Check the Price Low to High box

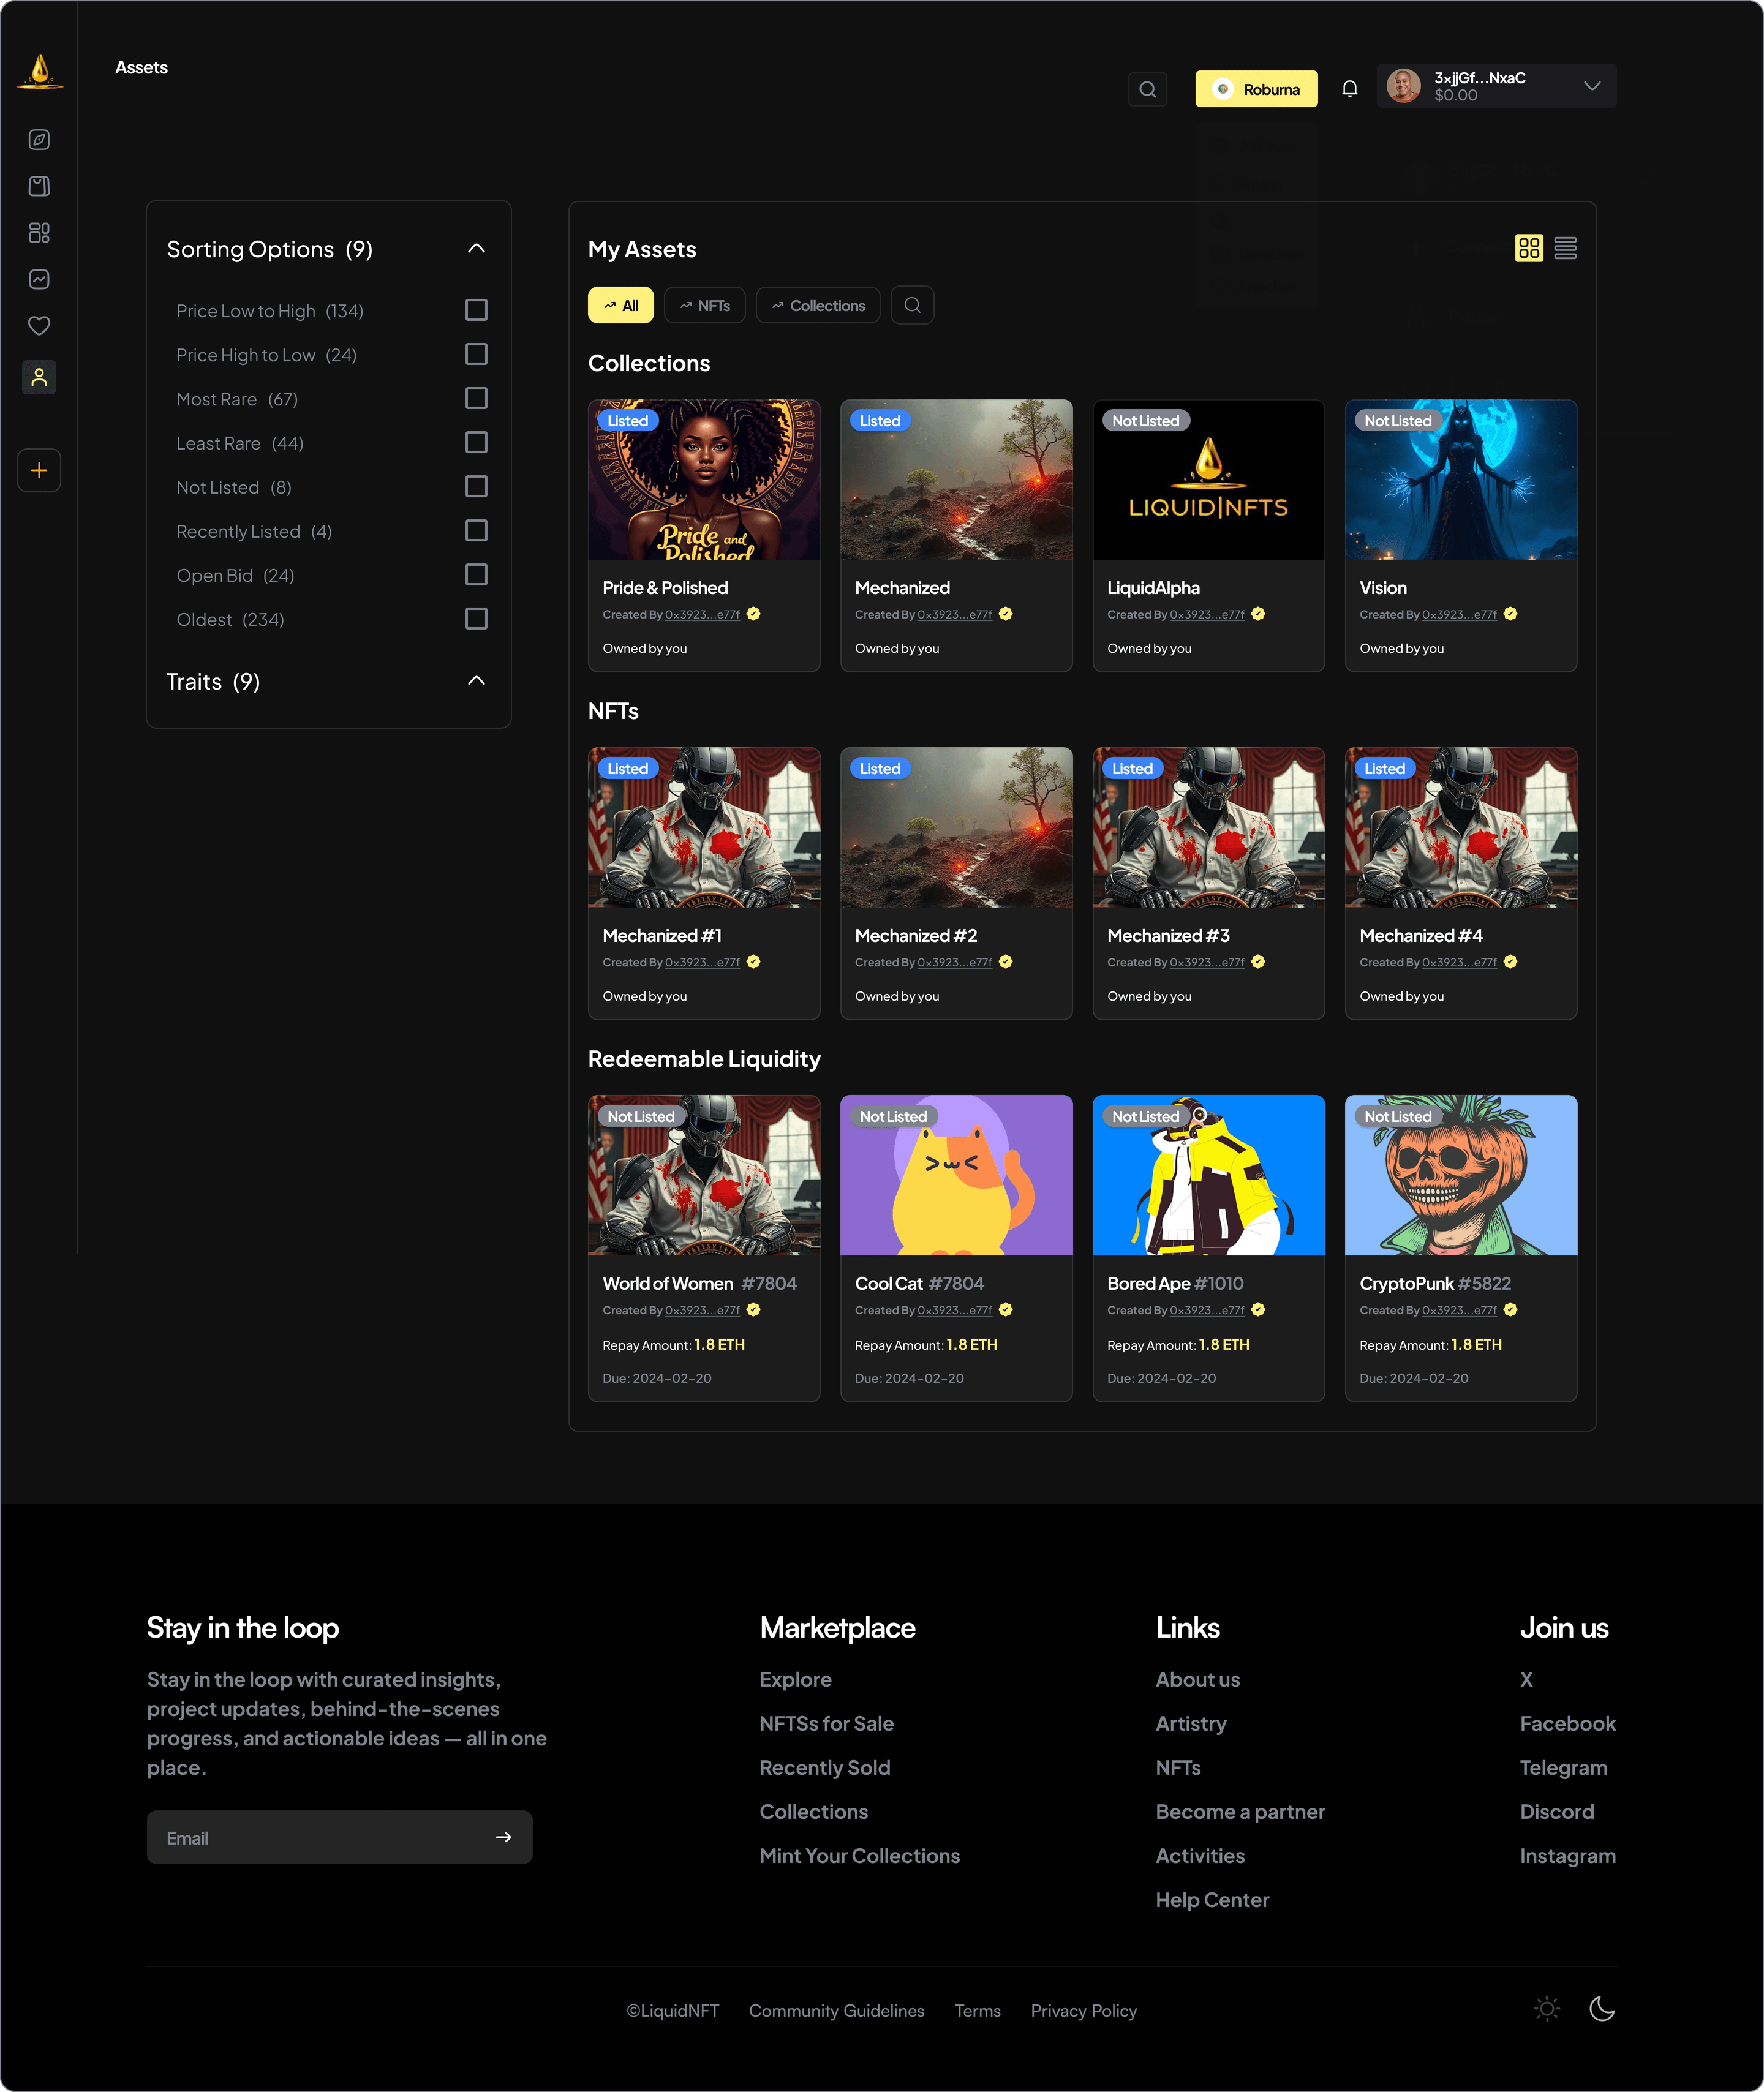tap(476, 310)
